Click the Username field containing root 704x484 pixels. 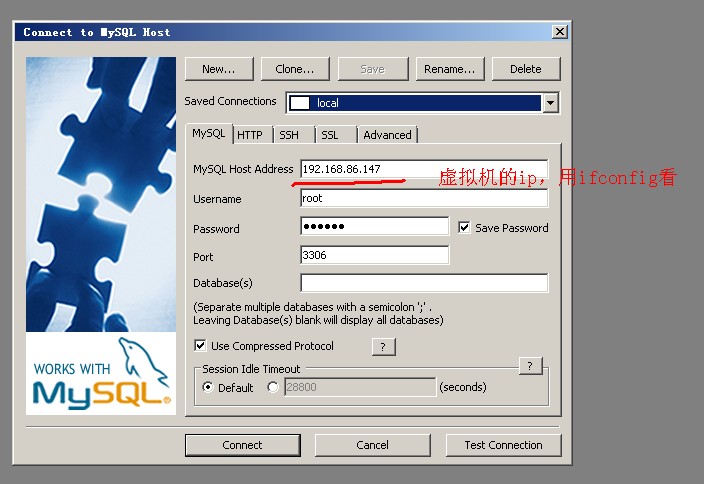coord(424,198)
